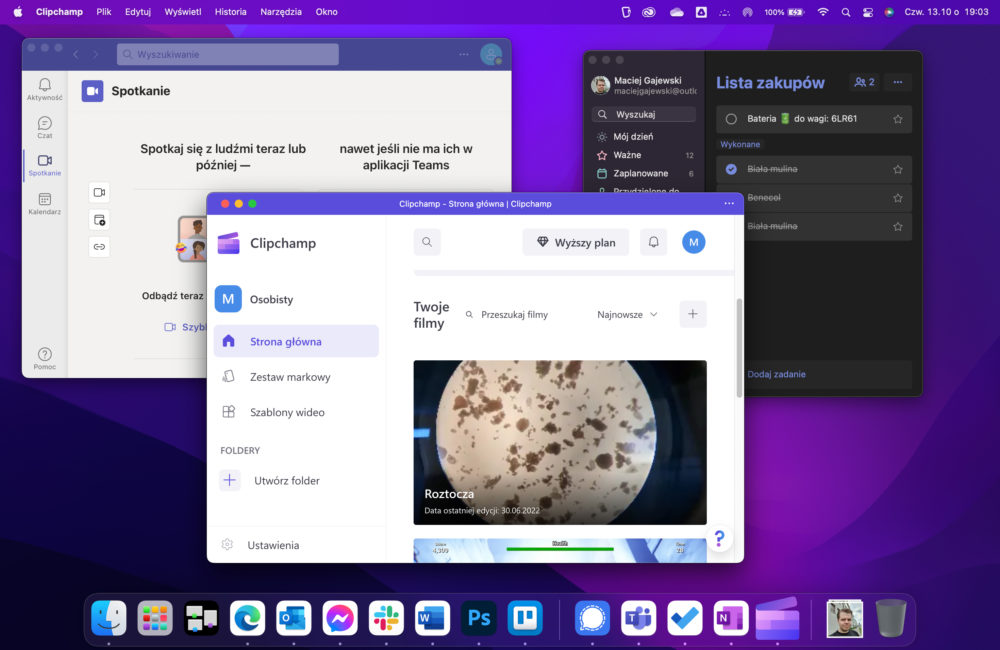The width and height of the screenshot is (1000, 650).
Task: Open Zestaw markowy in Clipchamp sidebar
Action: tap(296, 377)
